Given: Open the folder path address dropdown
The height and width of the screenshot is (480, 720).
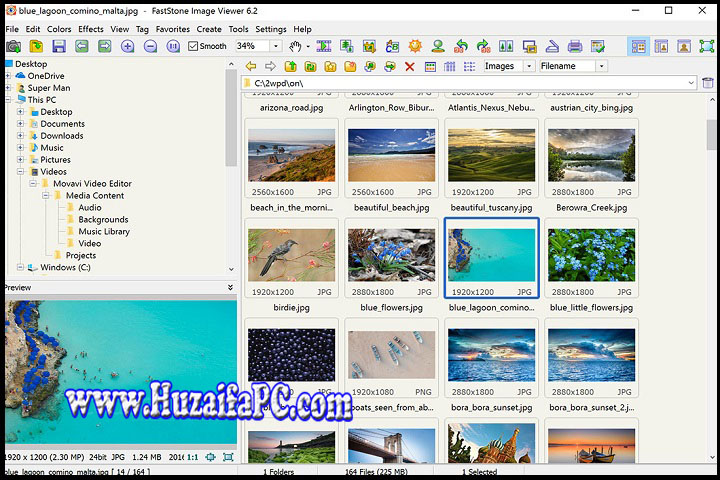Looking at the screenshot, I should coord(691,83).
